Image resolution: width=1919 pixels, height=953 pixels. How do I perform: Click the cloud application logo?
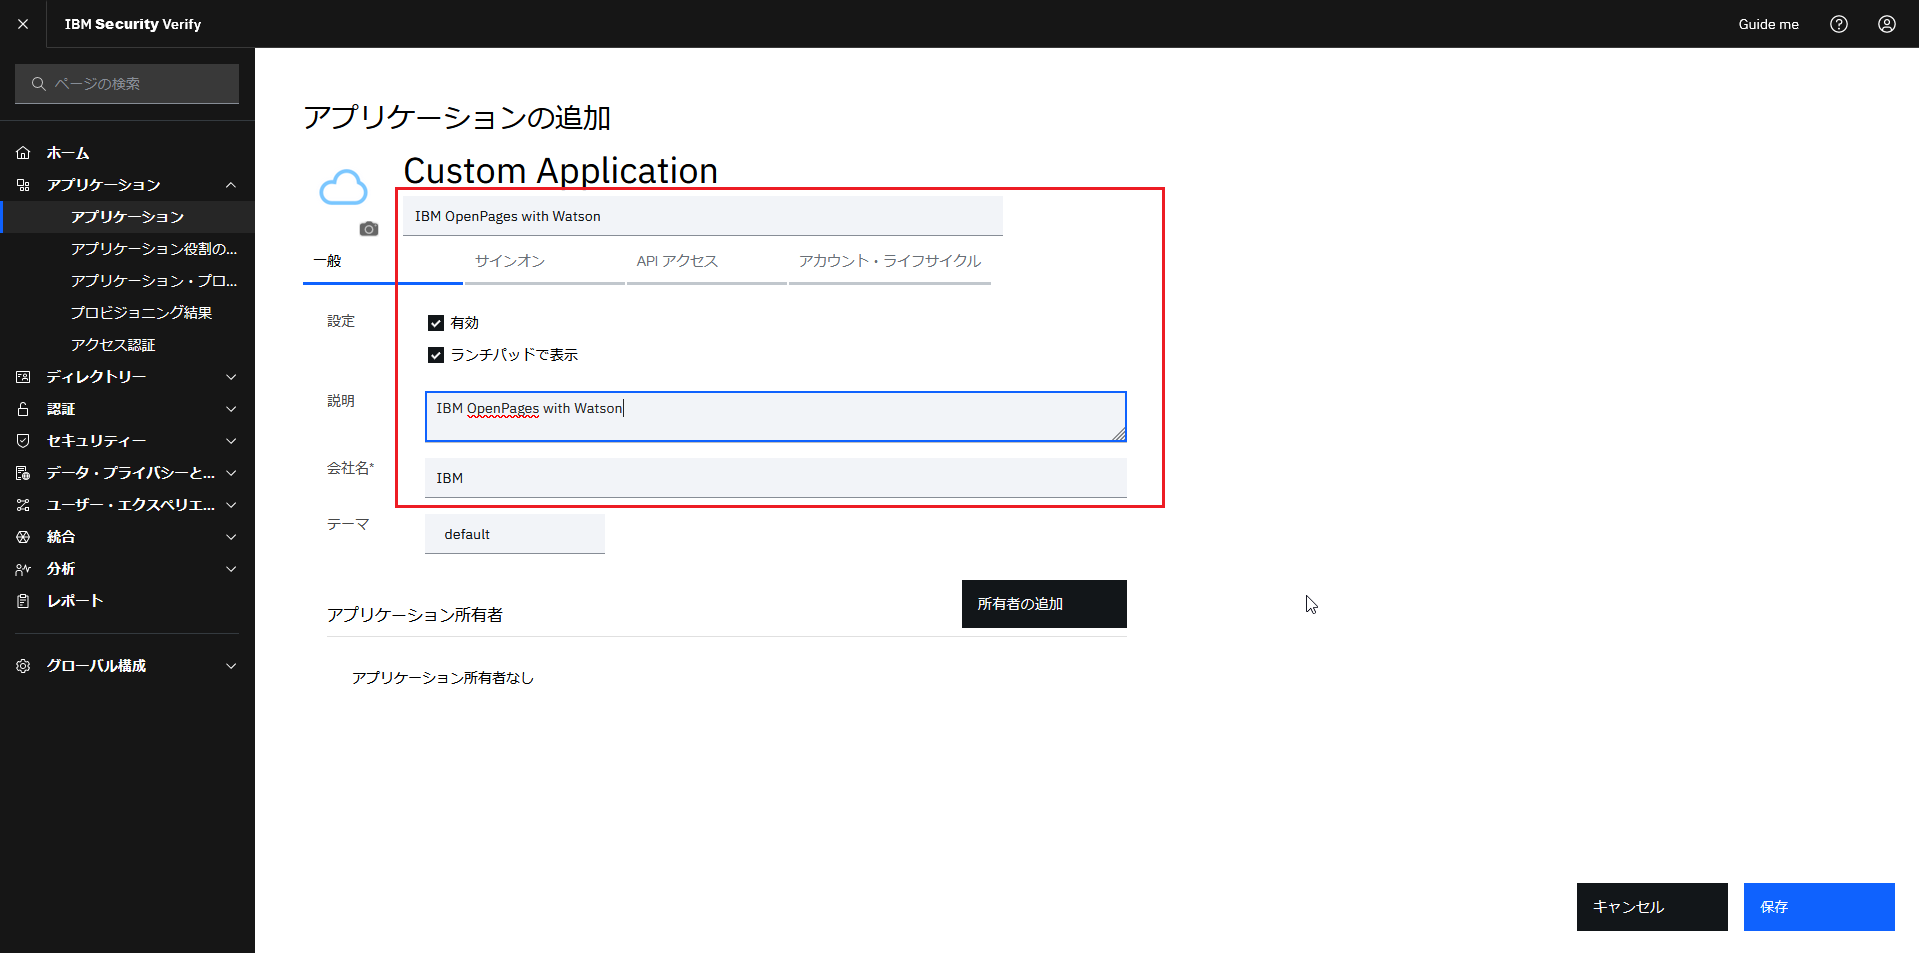(x=343, y=187)
